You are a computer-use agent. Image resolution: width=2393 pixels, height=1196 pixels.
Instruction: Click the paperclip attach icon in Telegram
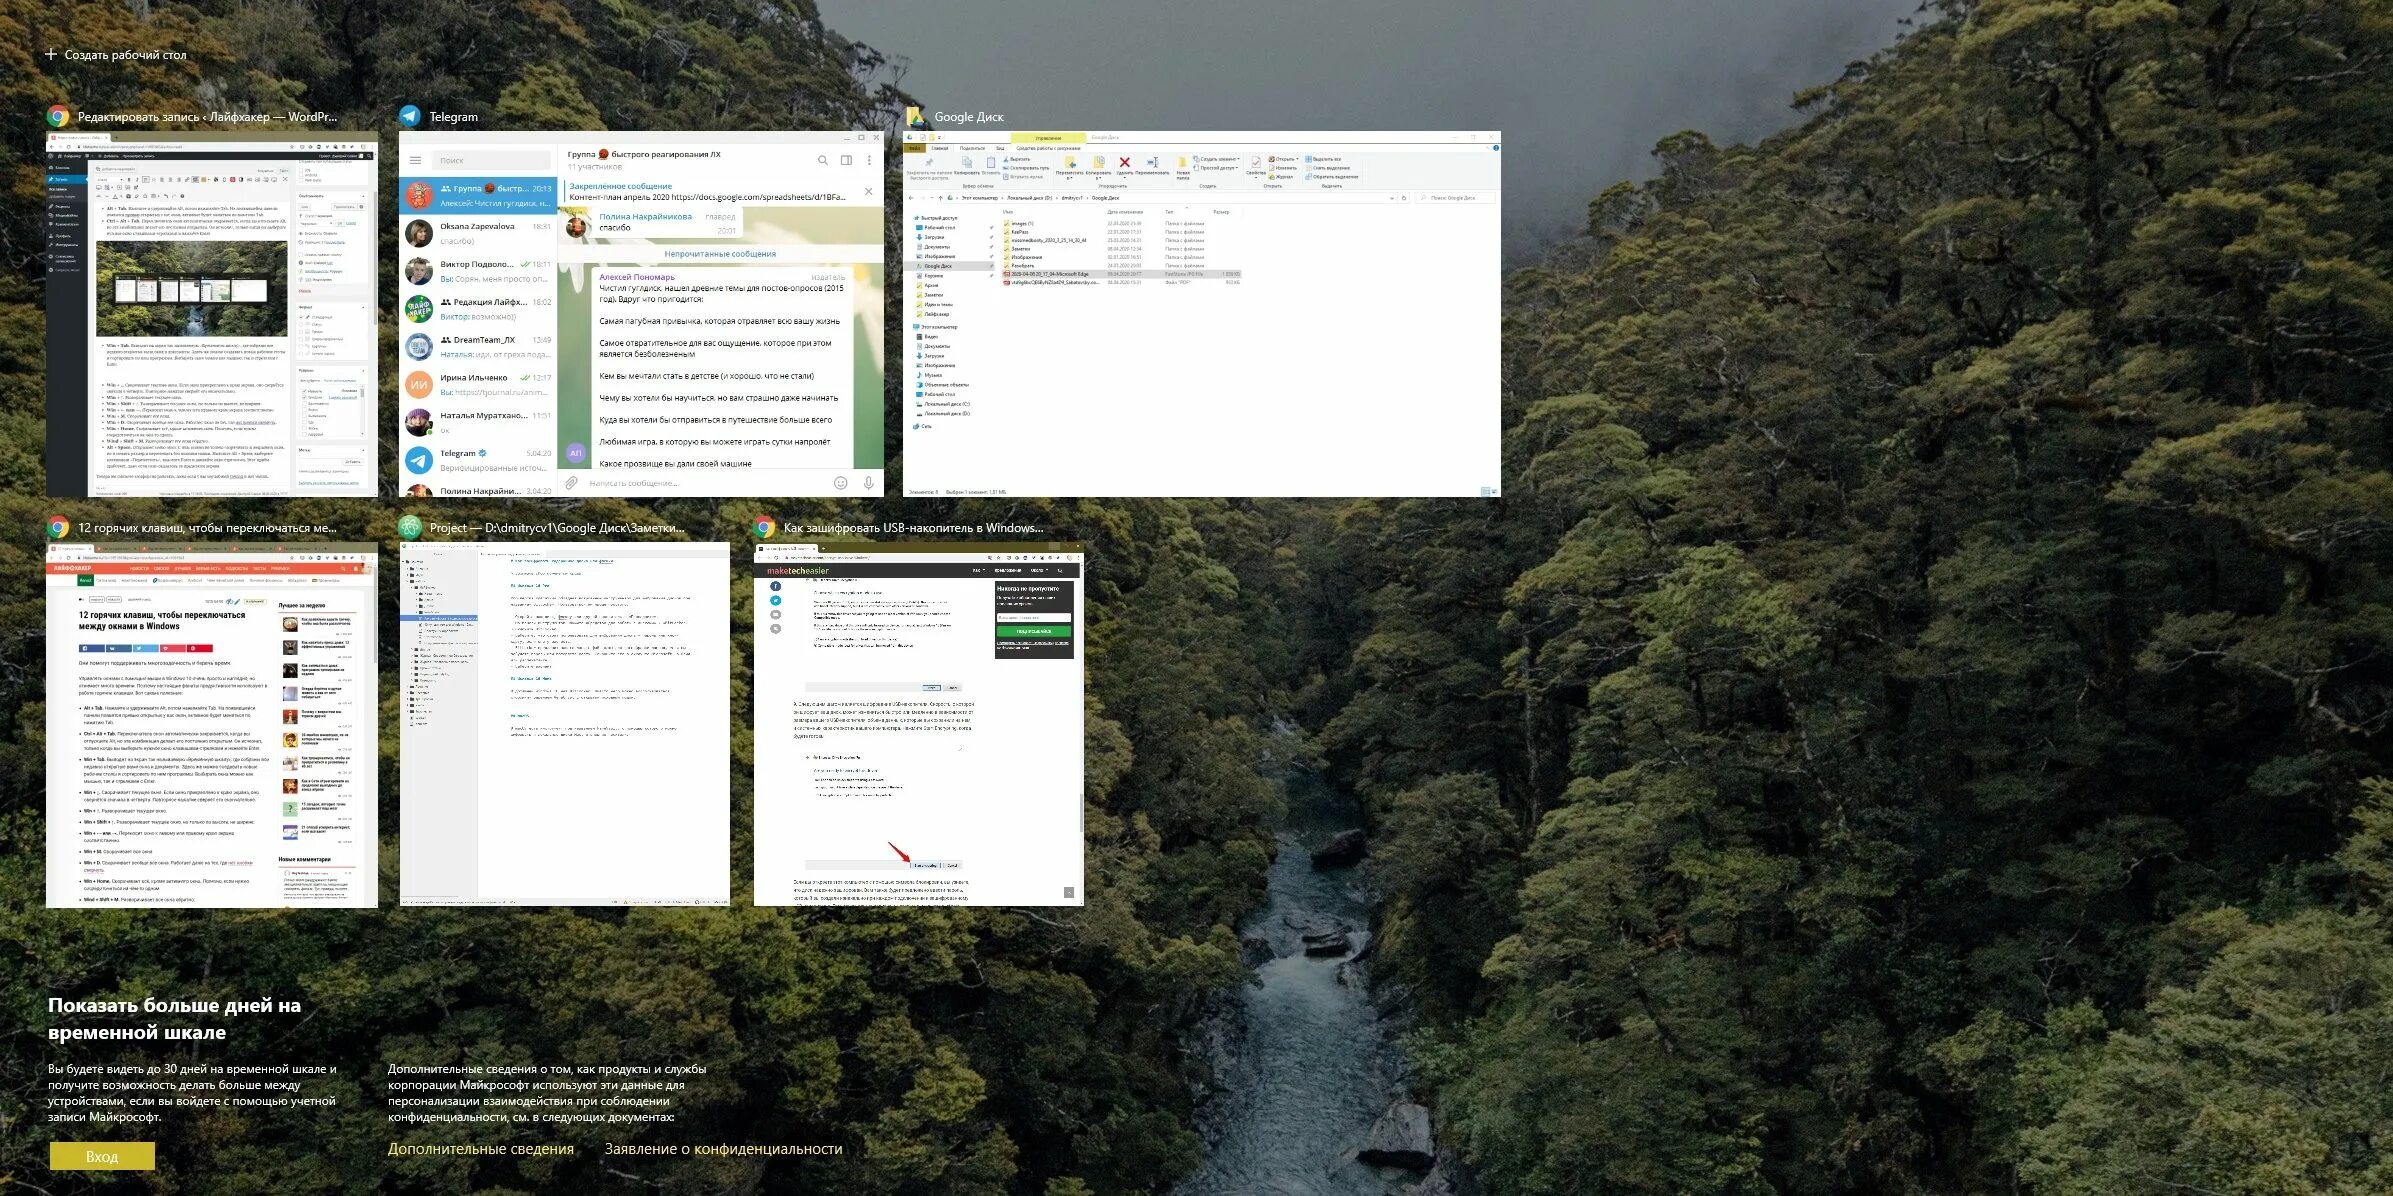(571, 483)
